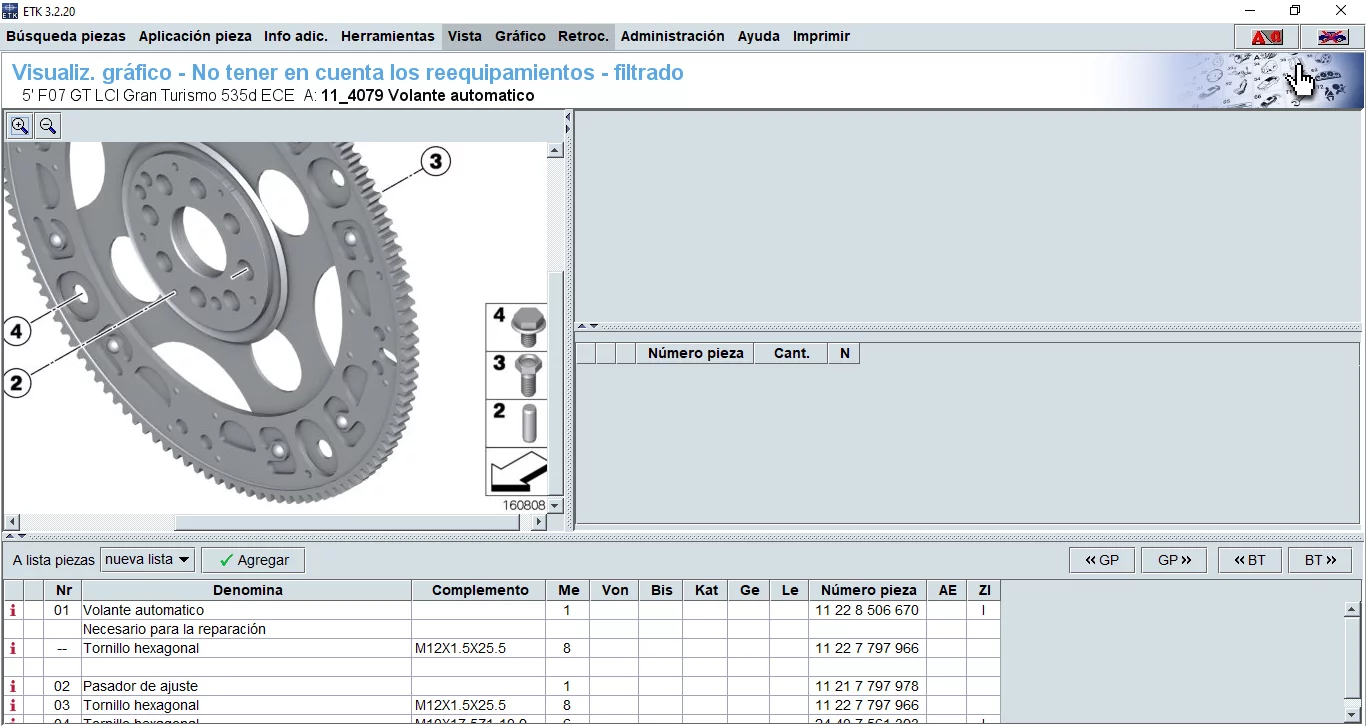This screenshot has width=1366, height=726.
Task: Open the Imprimir menu
Action: pyautogui.click(x=820, y=36)
